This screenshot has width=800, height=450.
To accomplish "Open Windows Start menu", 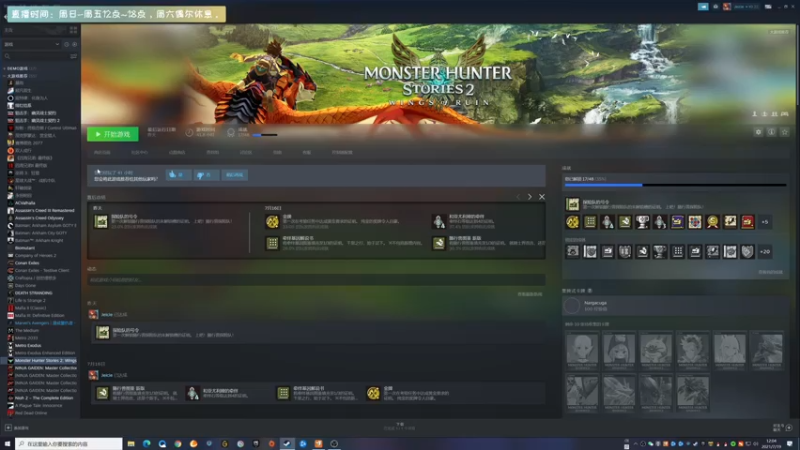I will (x=7, y=444).
